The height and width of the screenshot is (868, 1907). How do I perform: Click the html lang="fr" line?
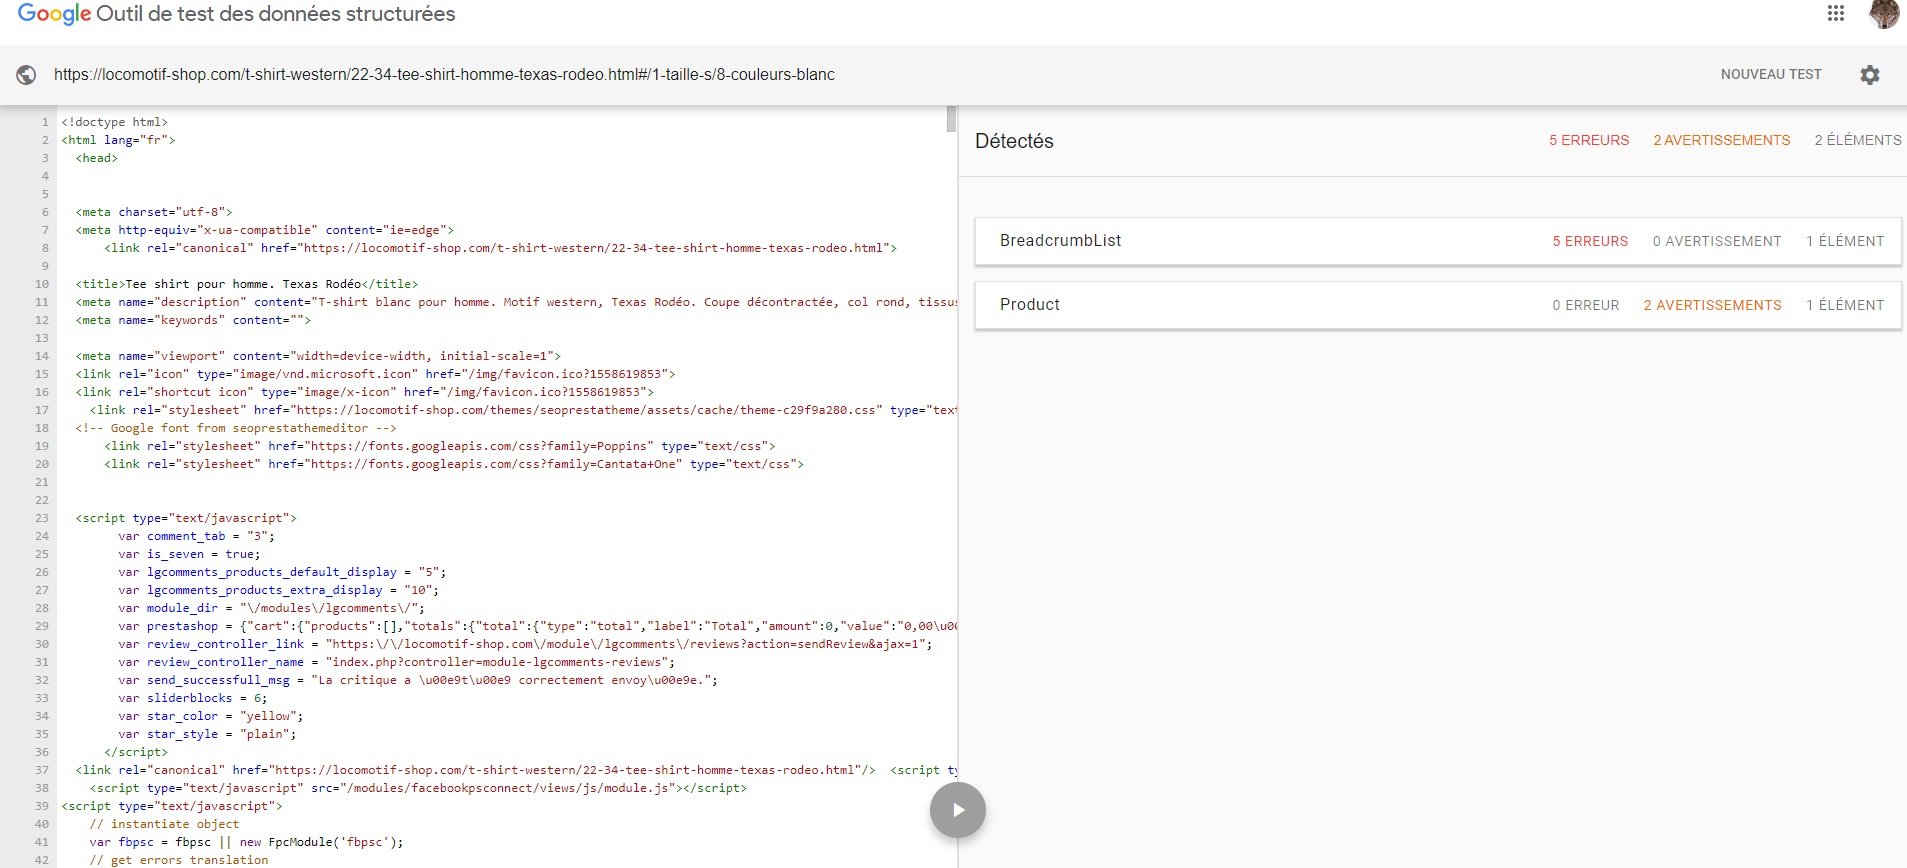pos(118,140)
